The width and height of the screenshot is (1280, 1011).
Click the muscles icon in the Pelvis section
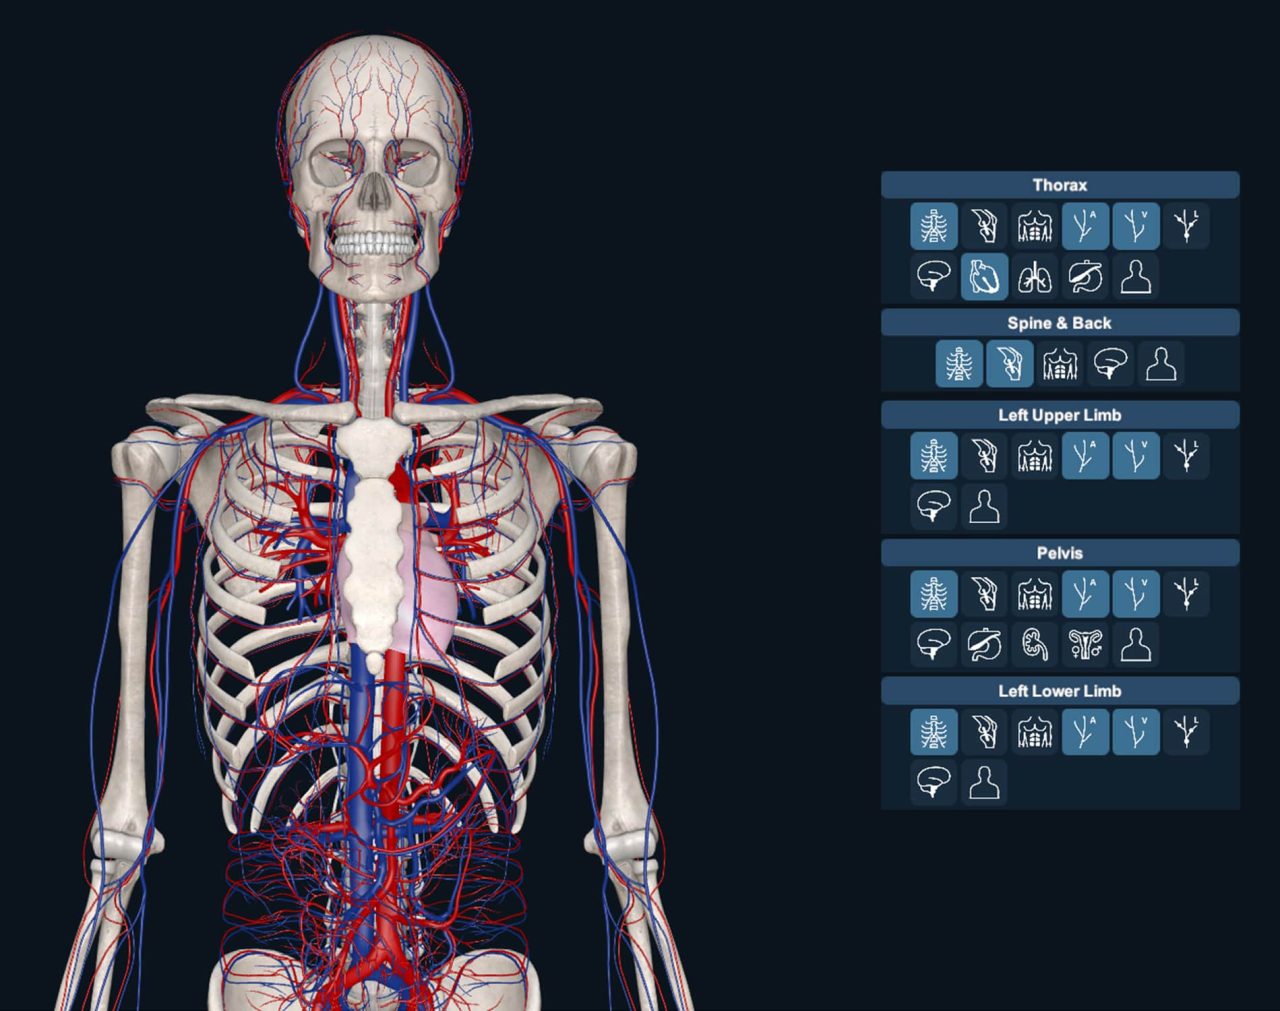click(x=1035, y=592)
